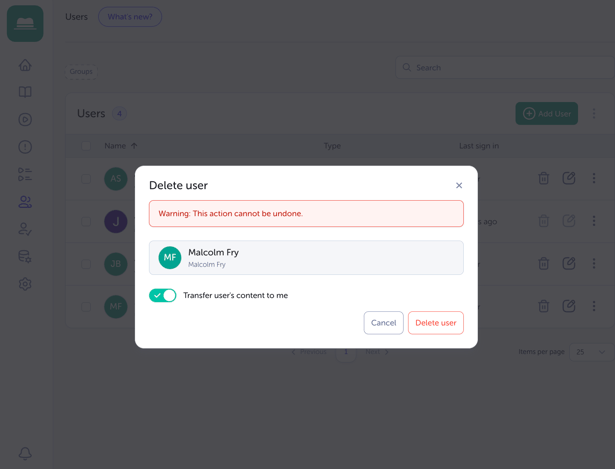Image resolution: width=615 pixels, height=469 pixels.
Task: Click the J avatar in the users table
Action: (x=116, y=222)
